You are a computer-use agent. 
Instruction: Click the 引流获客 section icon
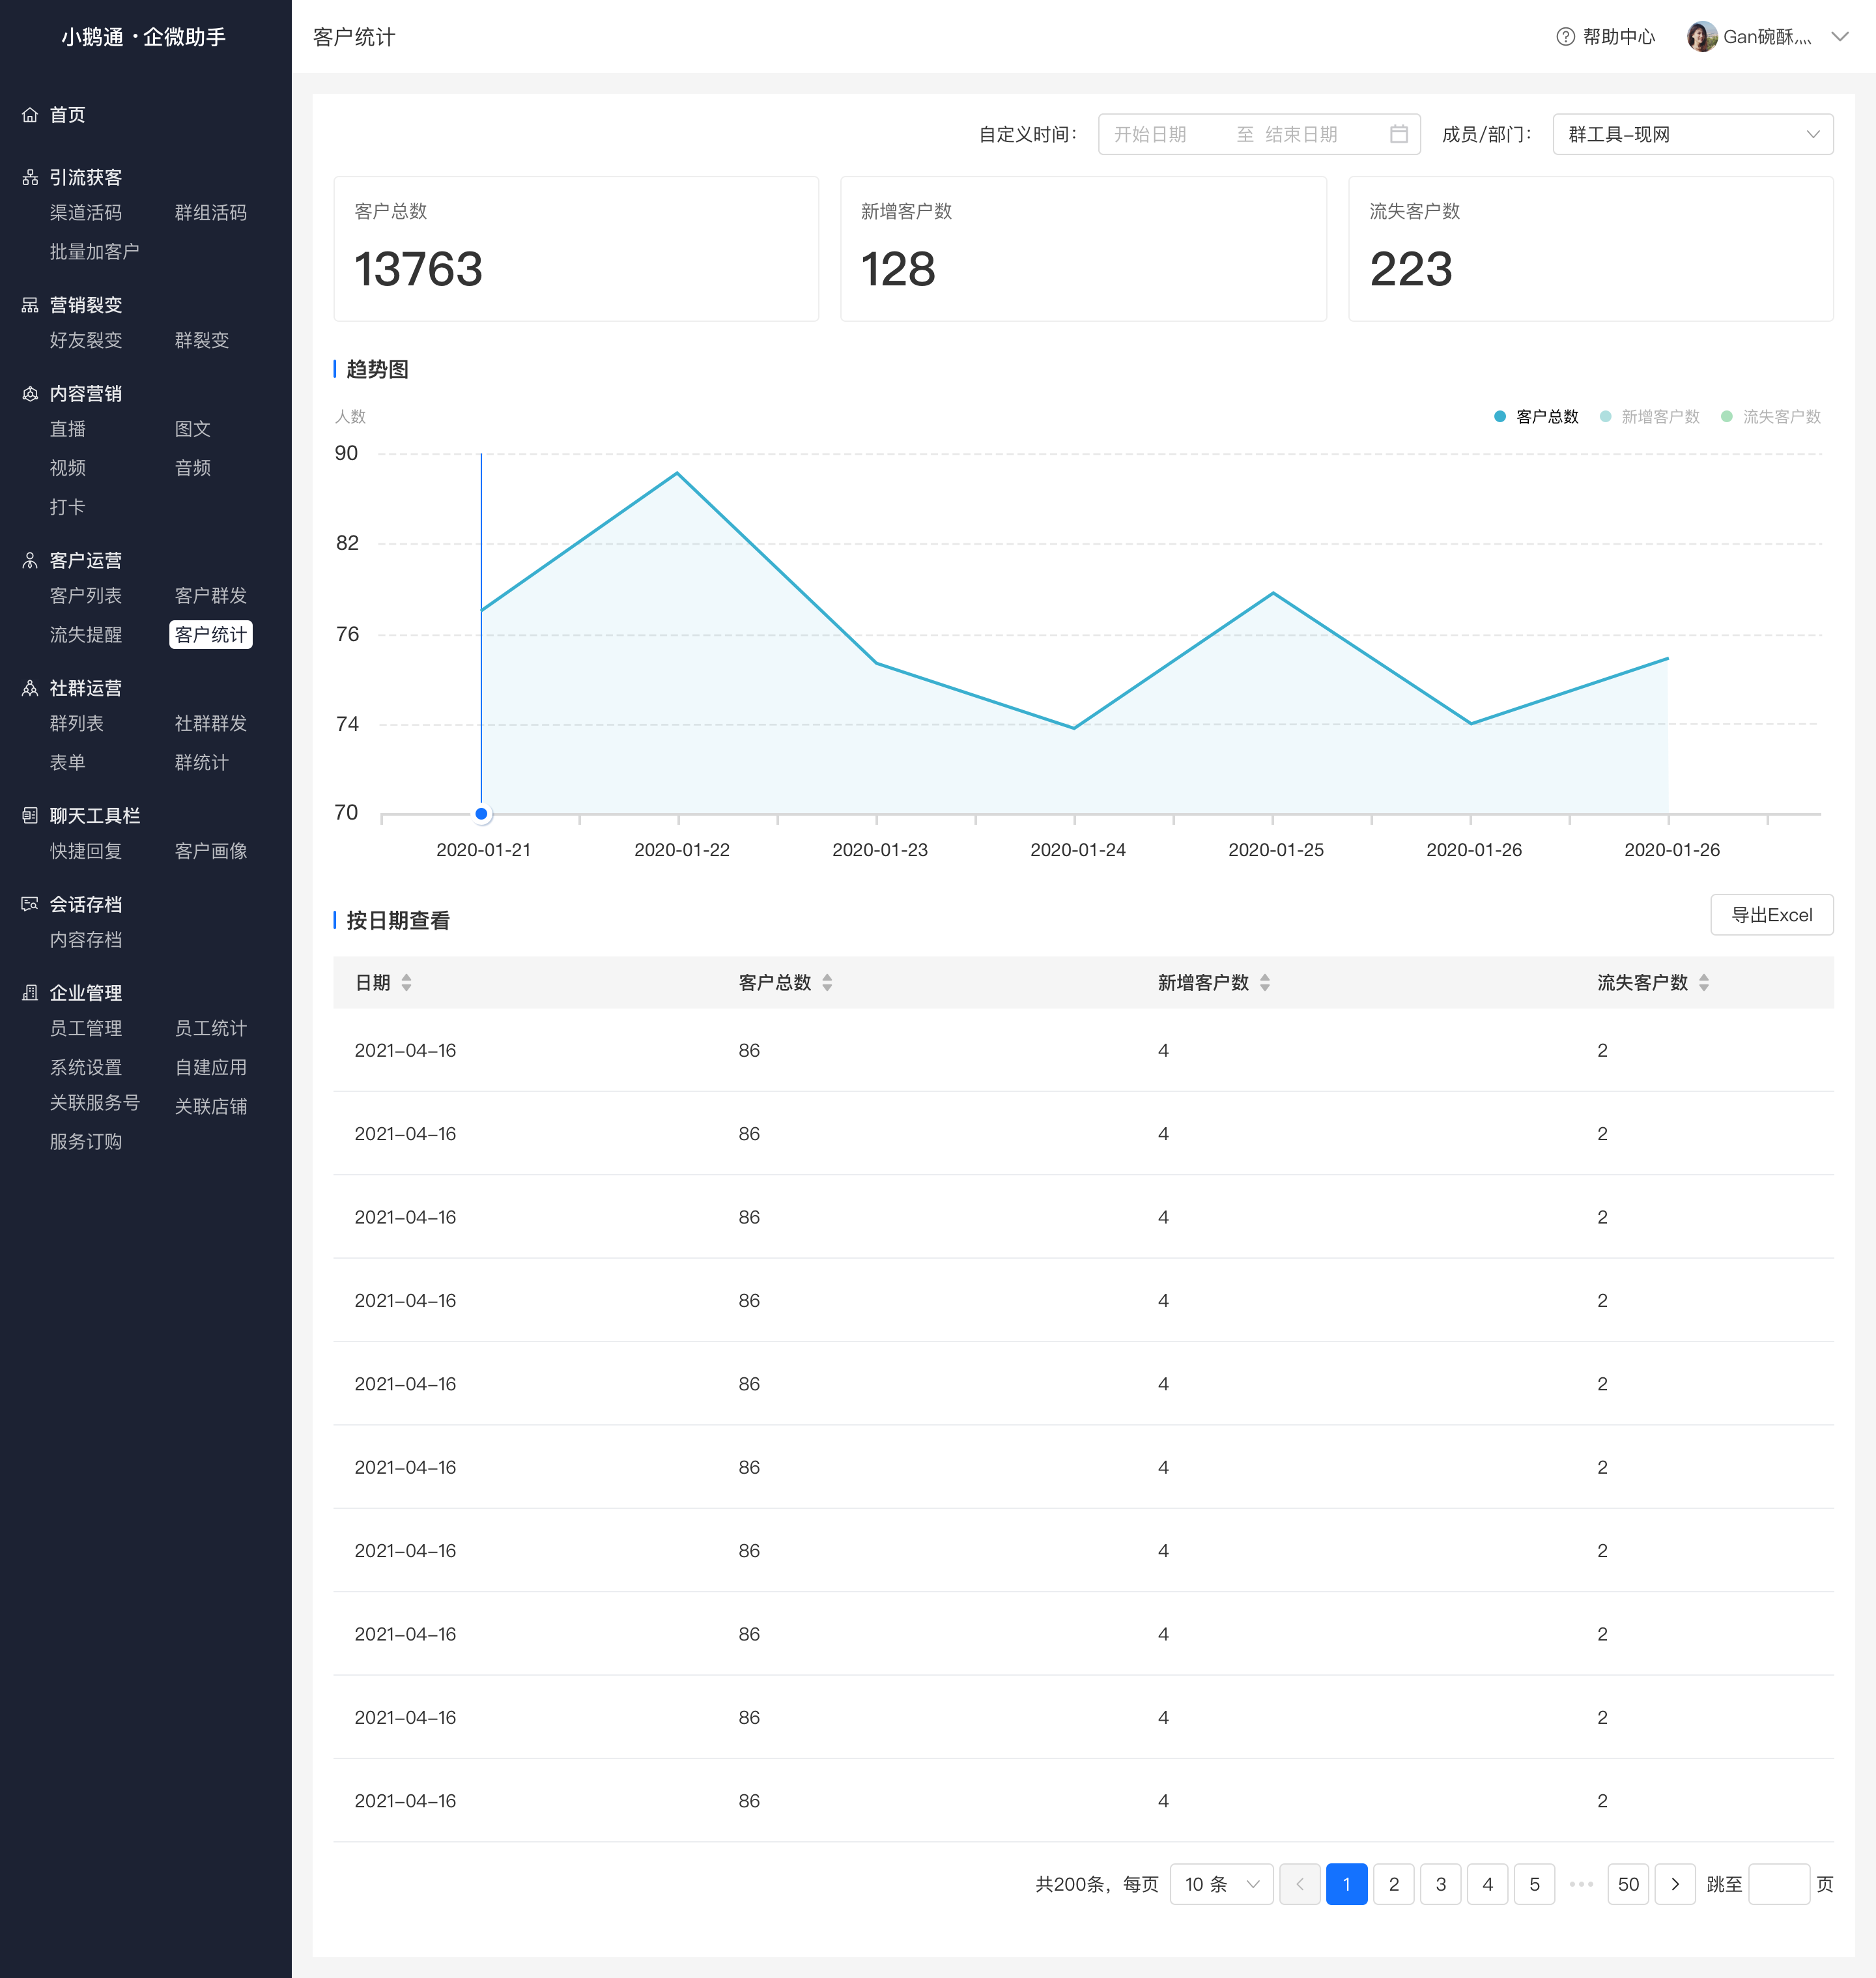pyautogui.click(x=30, y=177)
